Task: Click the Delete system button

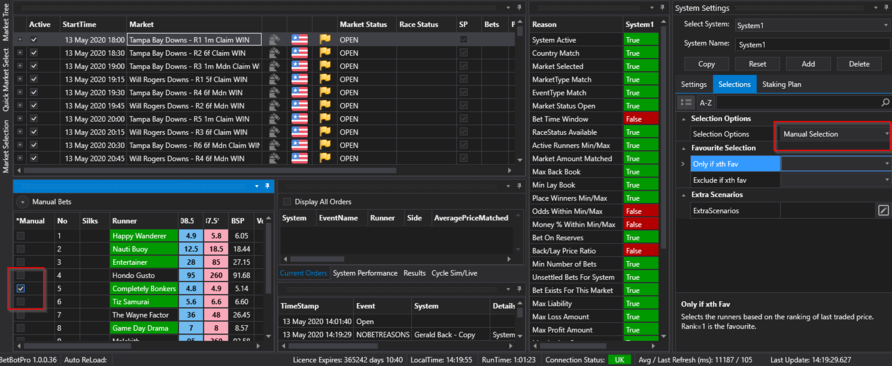Action: (859, 64)
